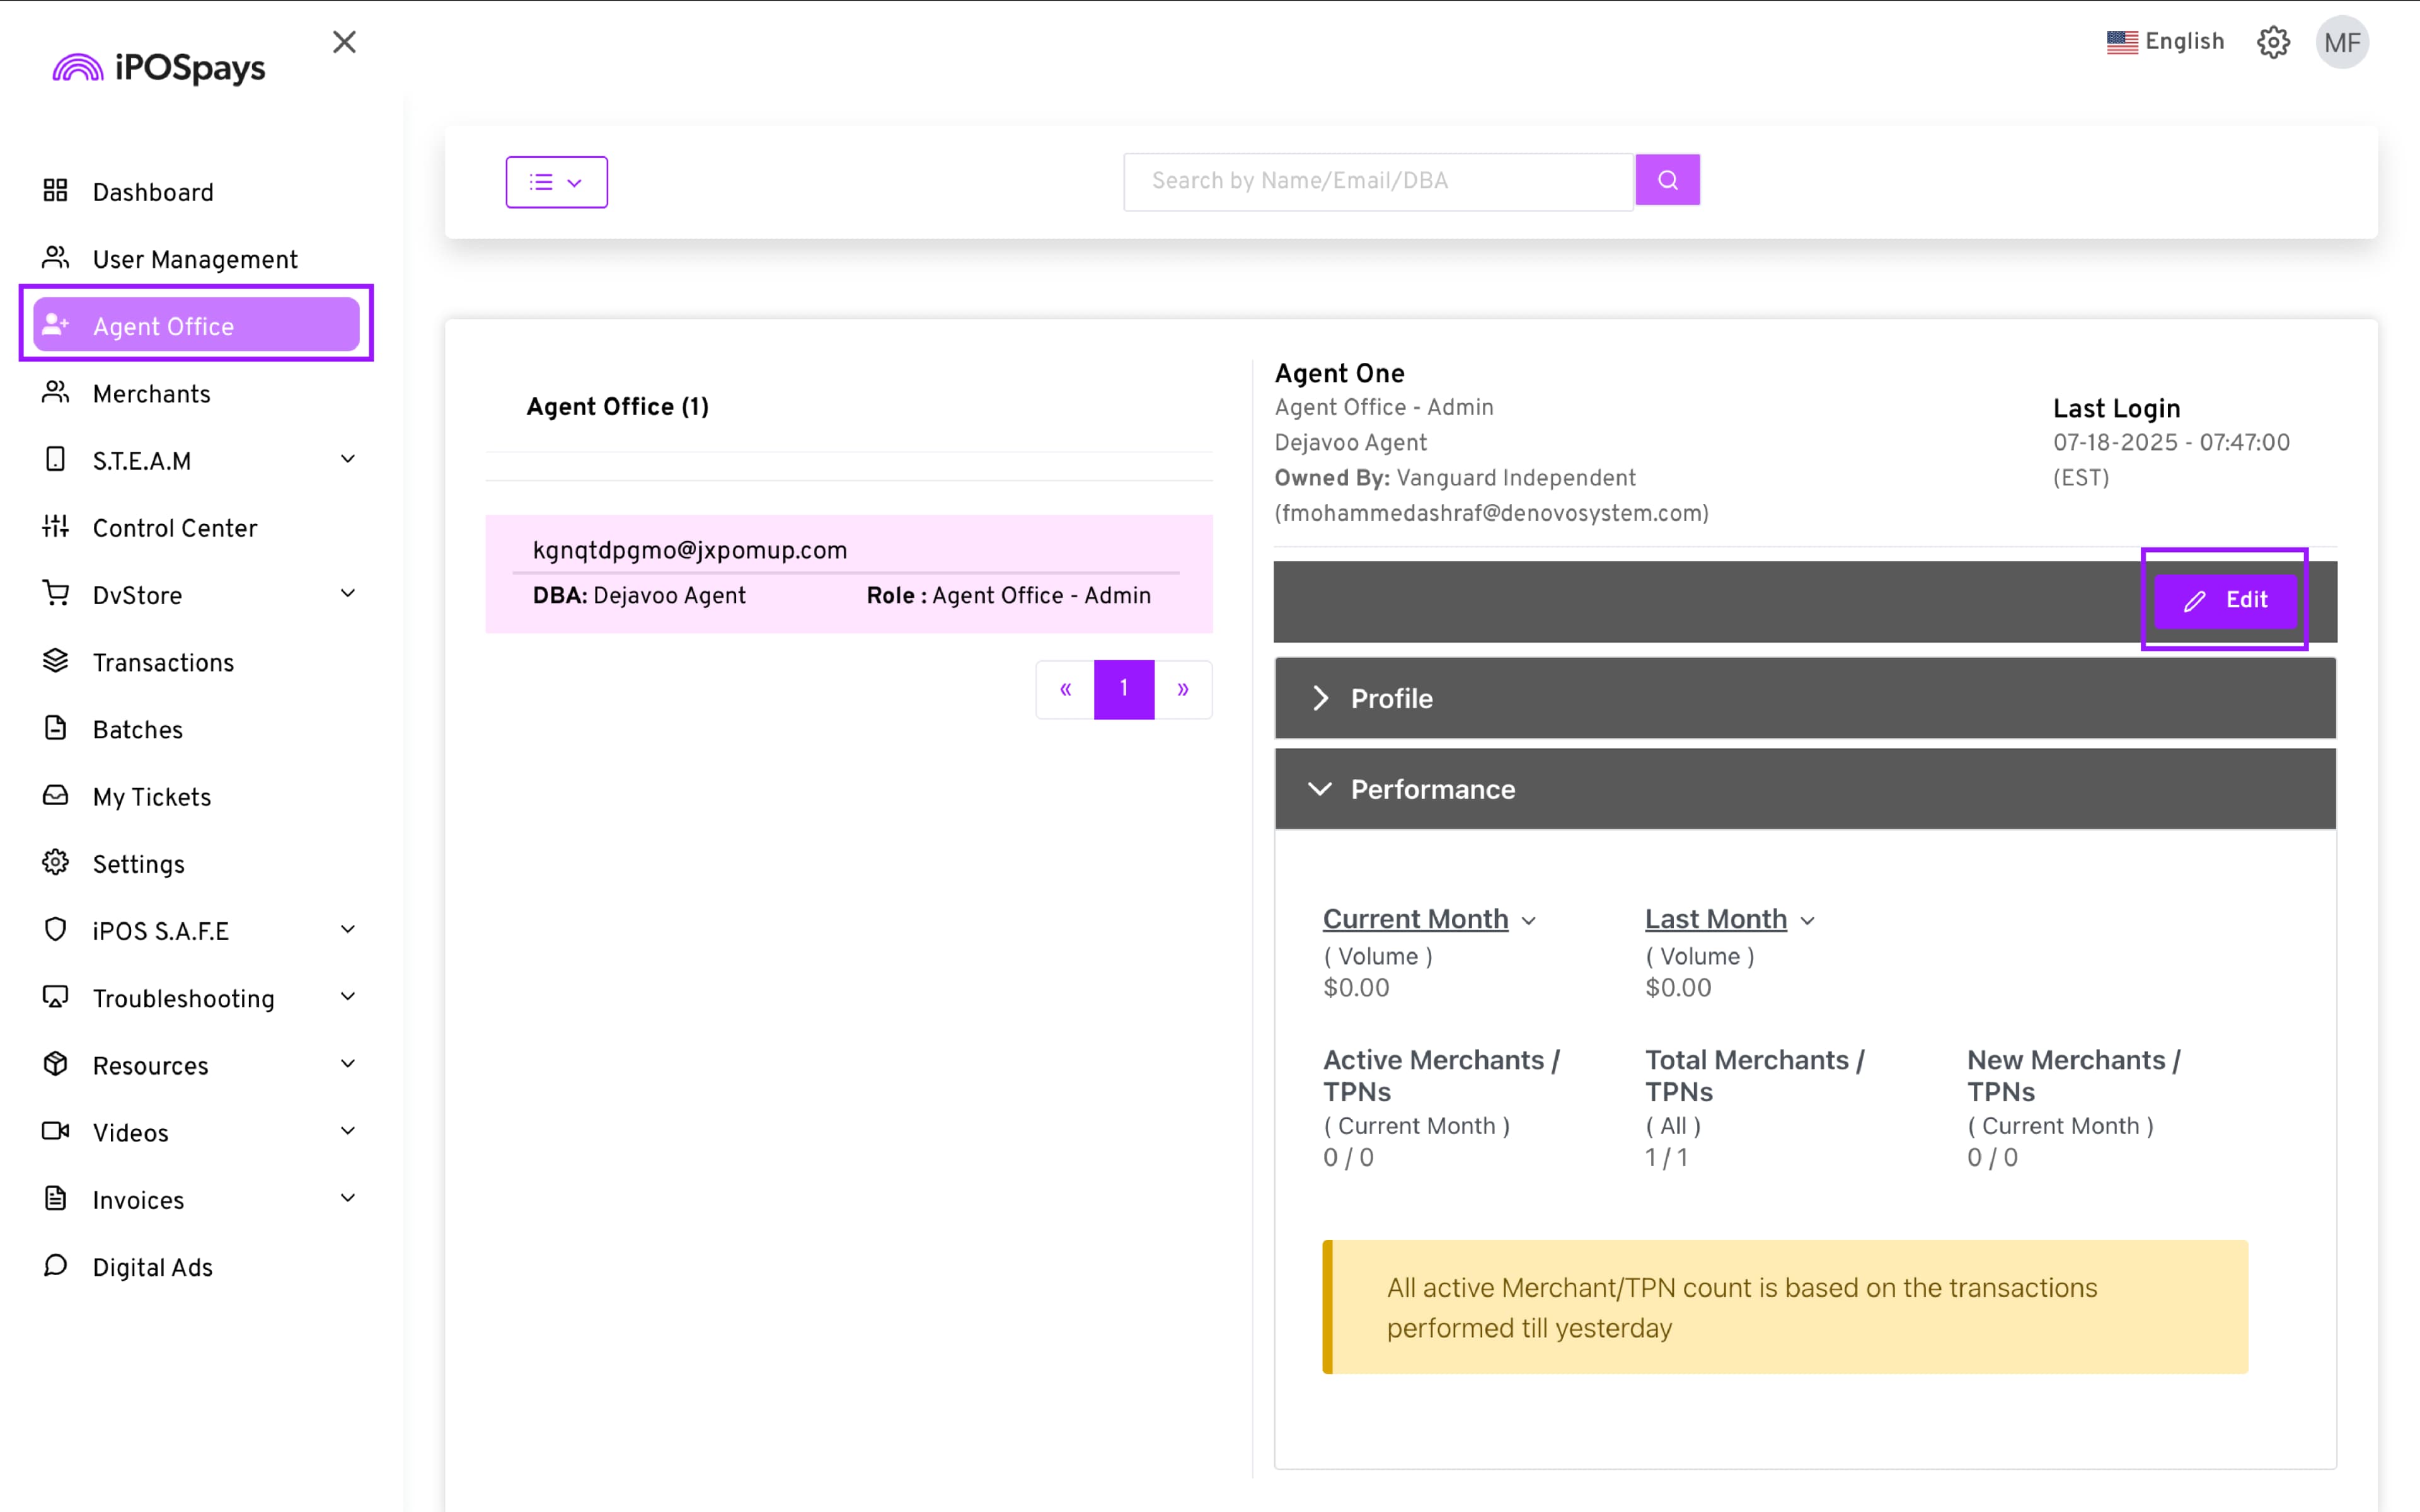This screenshot has height=1512, width=2420.
Task: Click the MF user avatar
Action: coord(2341,43)
